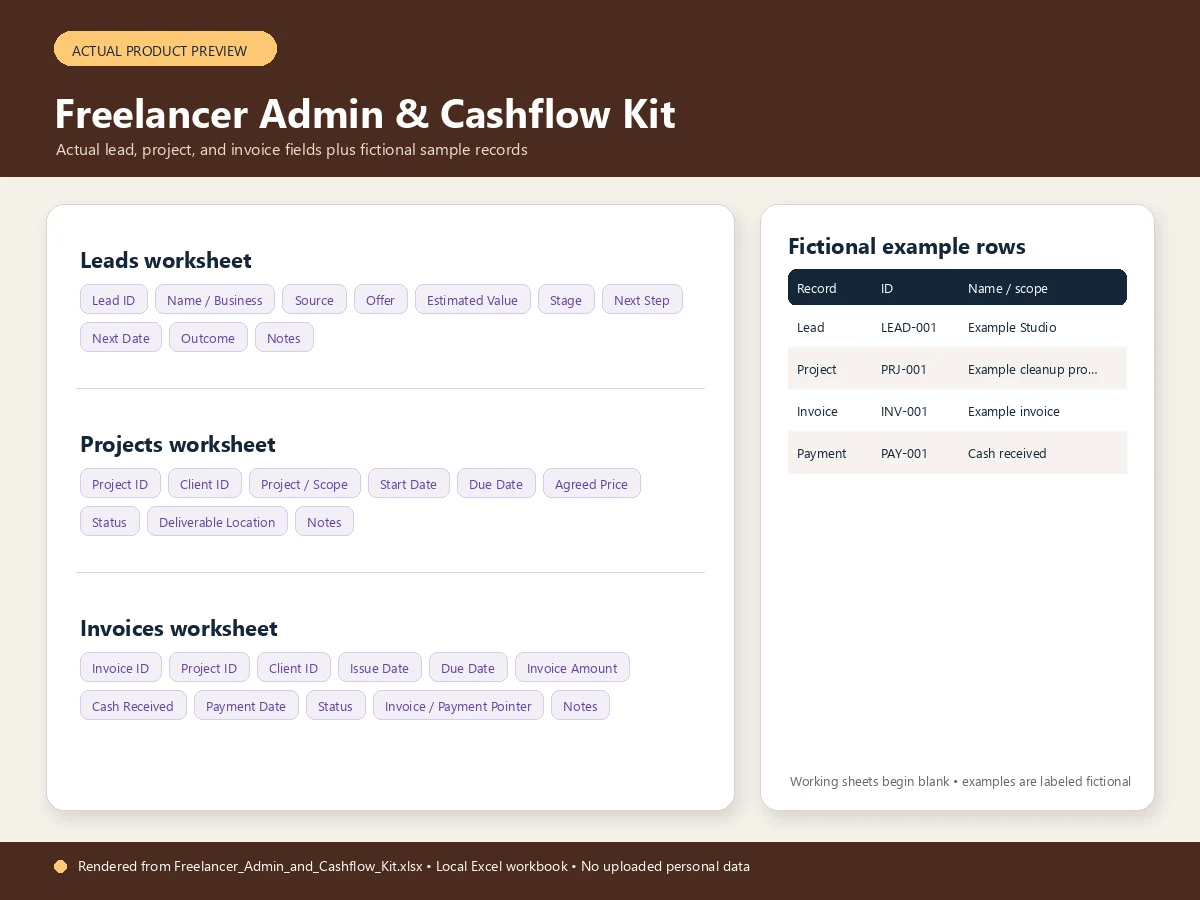This screenshot has width=1200, height=900.
Task: Click the Invoice Amount chip
Action: pos(572,668)
